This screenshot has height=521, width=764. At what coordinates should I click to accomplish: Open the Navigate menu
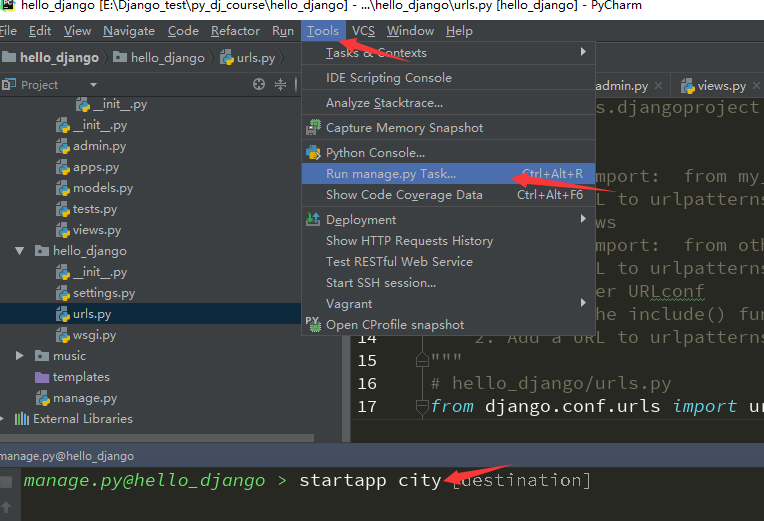(129, 31)
